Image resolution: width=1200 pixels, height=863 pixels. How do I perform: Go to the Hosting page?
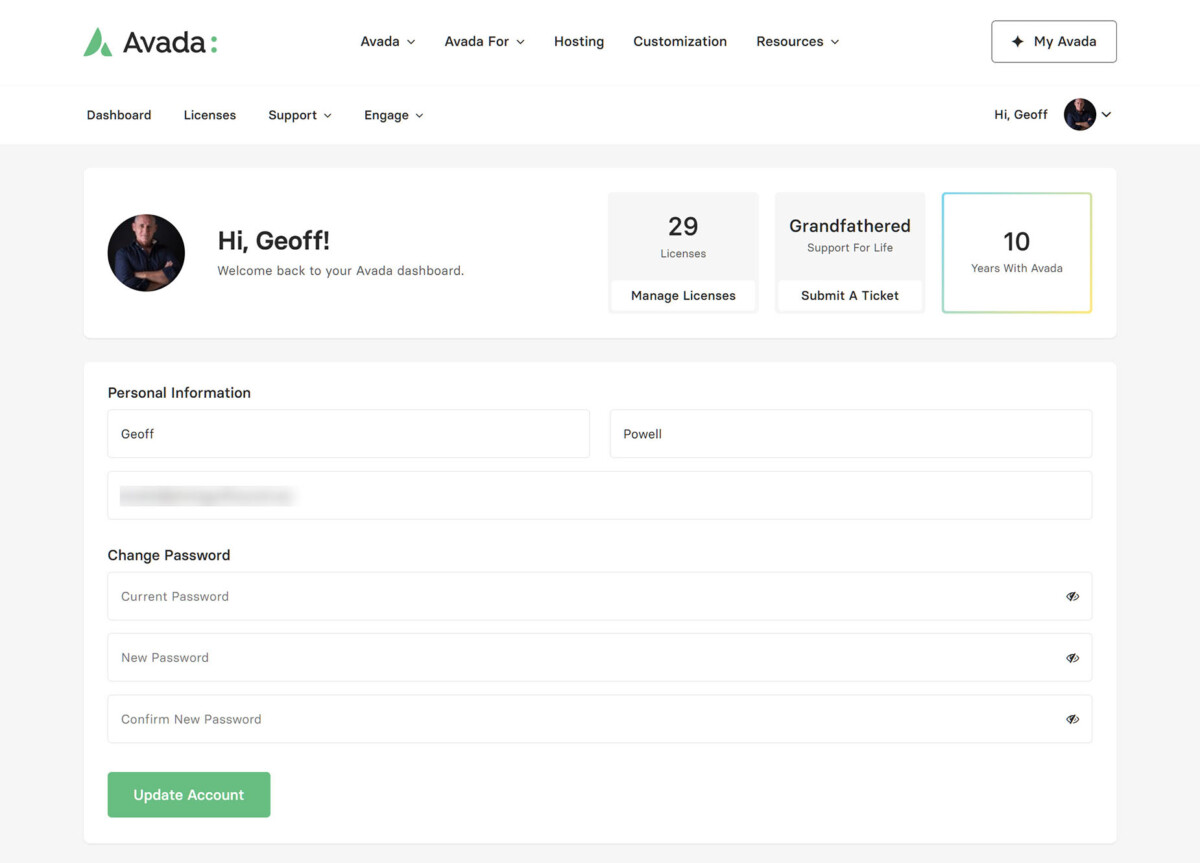tap(579, 42)
